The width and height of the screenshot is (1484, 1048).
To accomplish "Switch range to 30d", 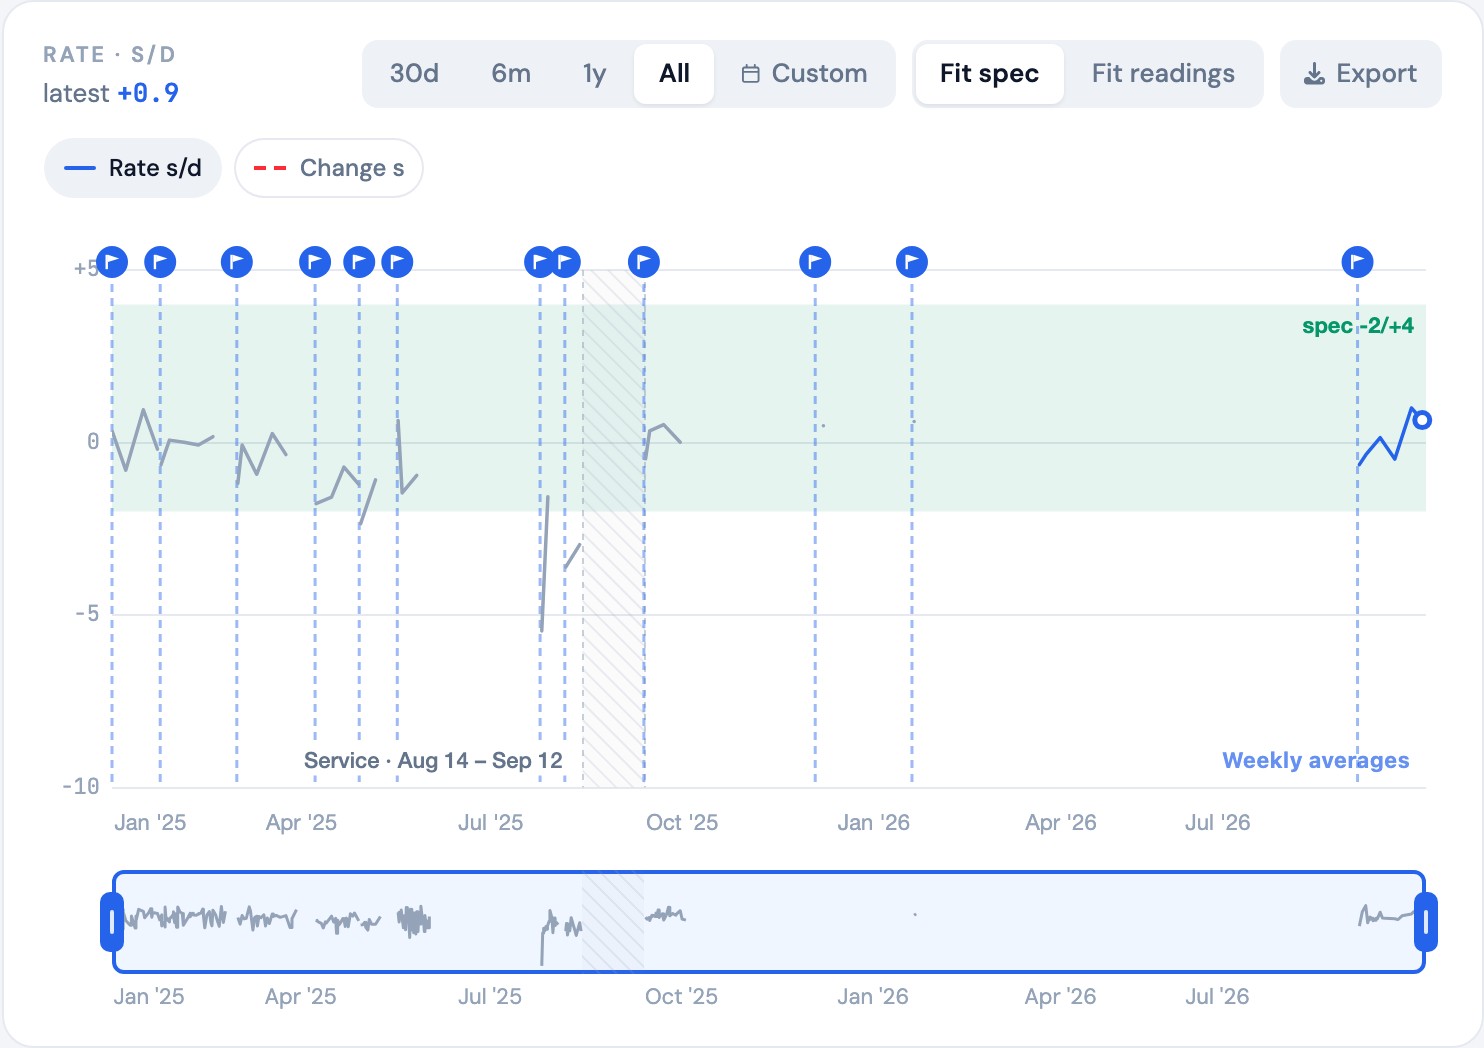I will click(x=414, y=73).
